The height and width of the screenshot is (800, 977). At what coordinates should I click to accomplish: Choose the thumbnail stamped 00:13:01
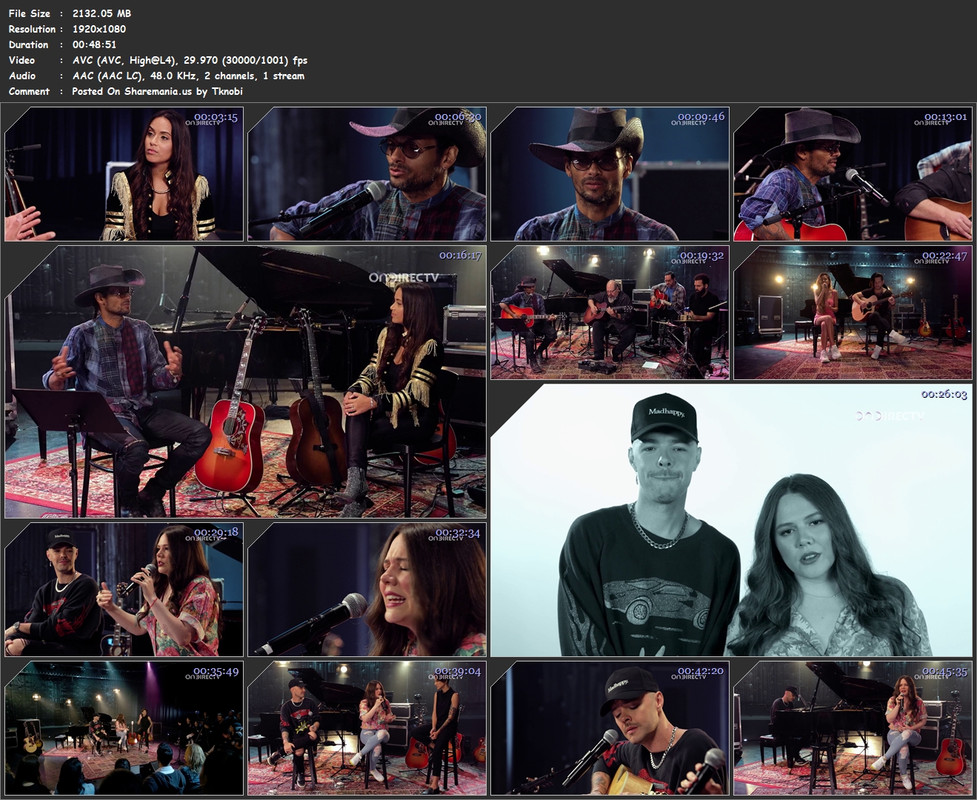(x=853, y=174)
